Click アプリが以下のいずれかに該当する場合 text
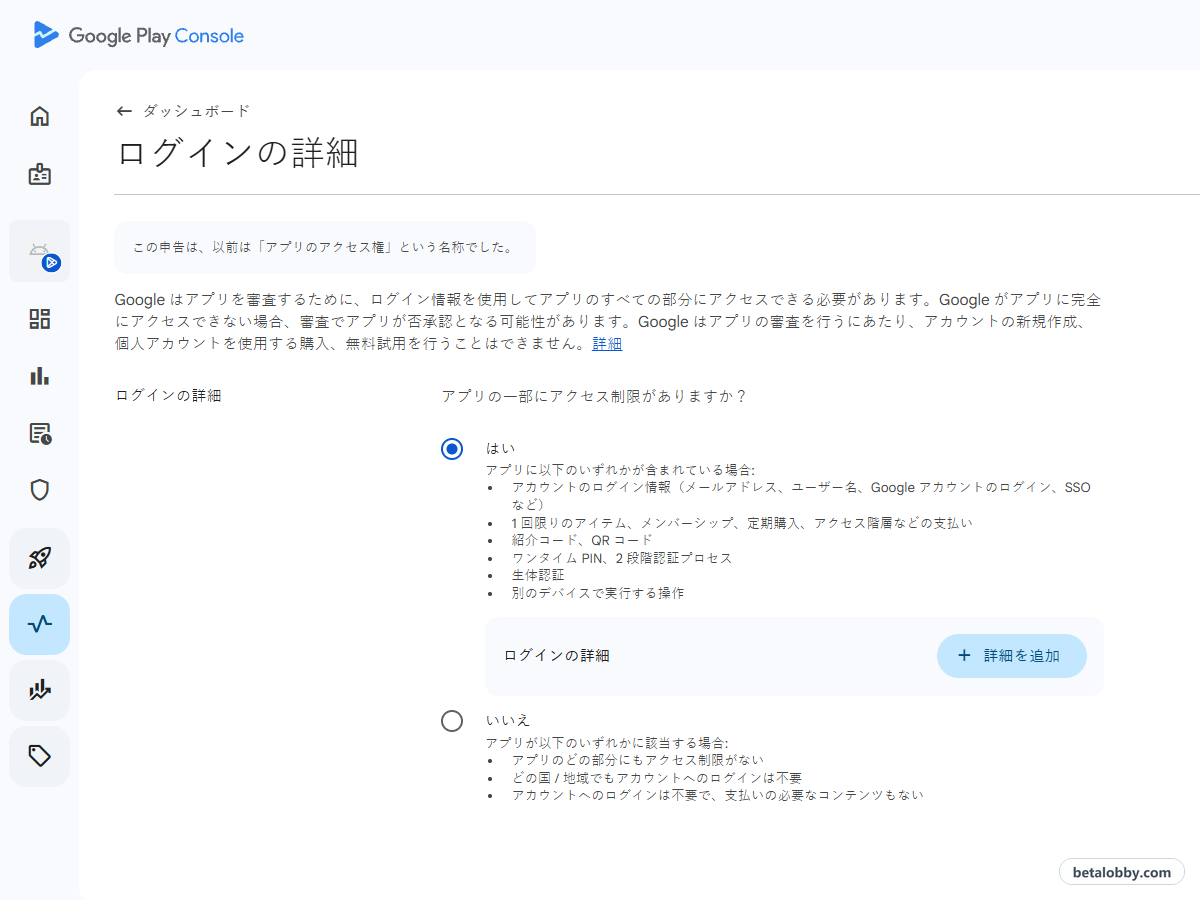This screenshot has height=900, width=1200. pyautogui.click(x=607, y=743)
